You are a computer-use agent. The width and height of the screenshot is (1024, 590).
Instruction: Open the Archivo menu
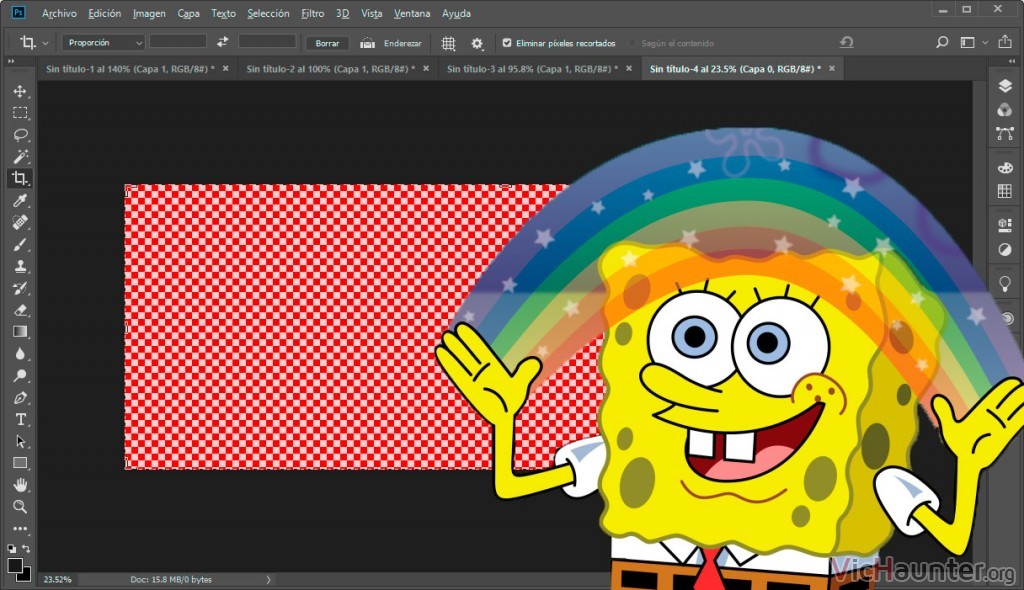tap(59, 13)
